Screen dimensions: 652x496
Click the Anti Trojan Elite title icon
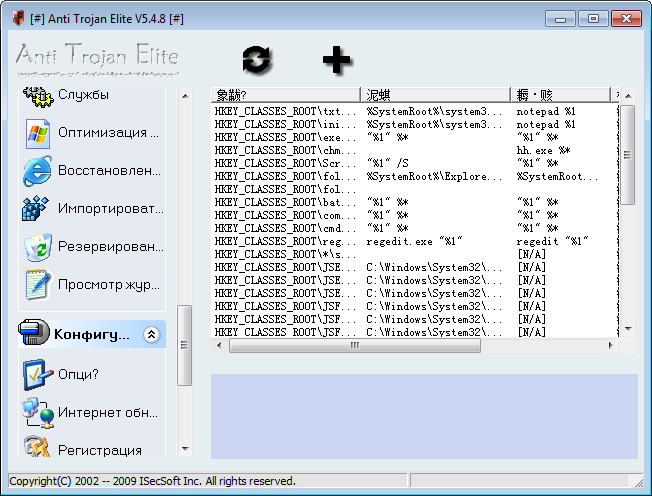18,18
